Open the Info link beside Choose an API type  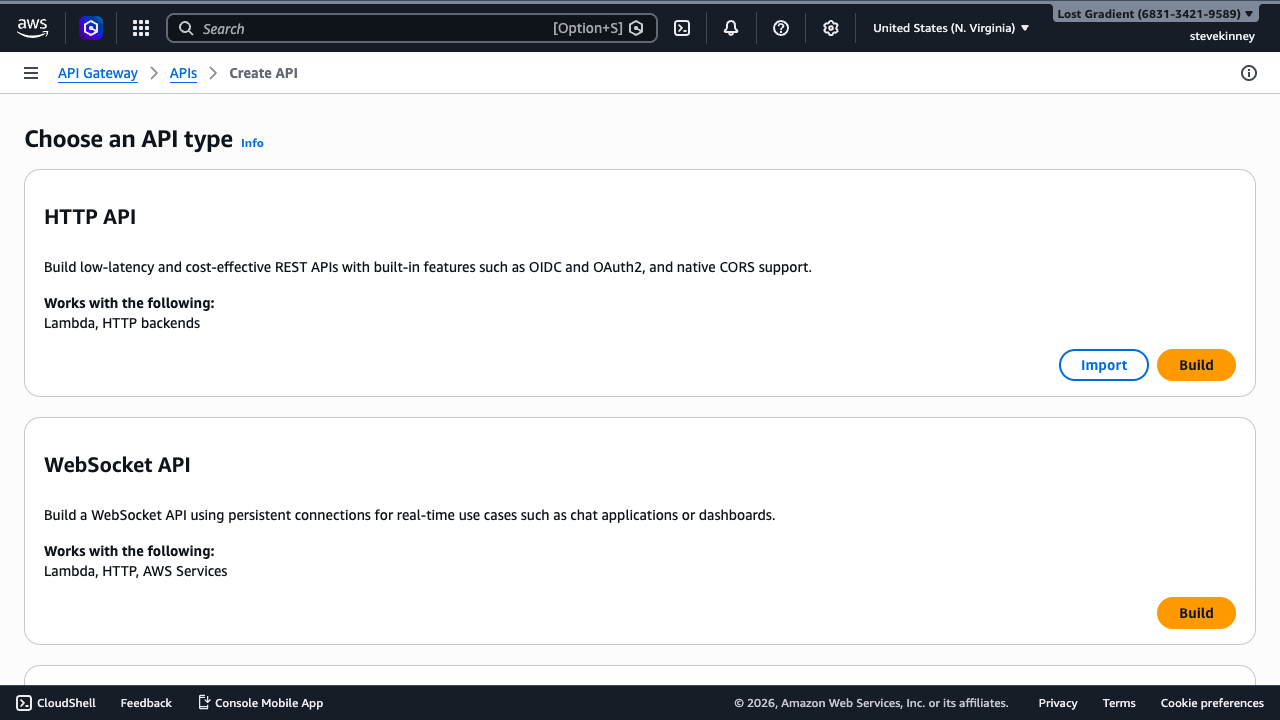click(252, 143)
